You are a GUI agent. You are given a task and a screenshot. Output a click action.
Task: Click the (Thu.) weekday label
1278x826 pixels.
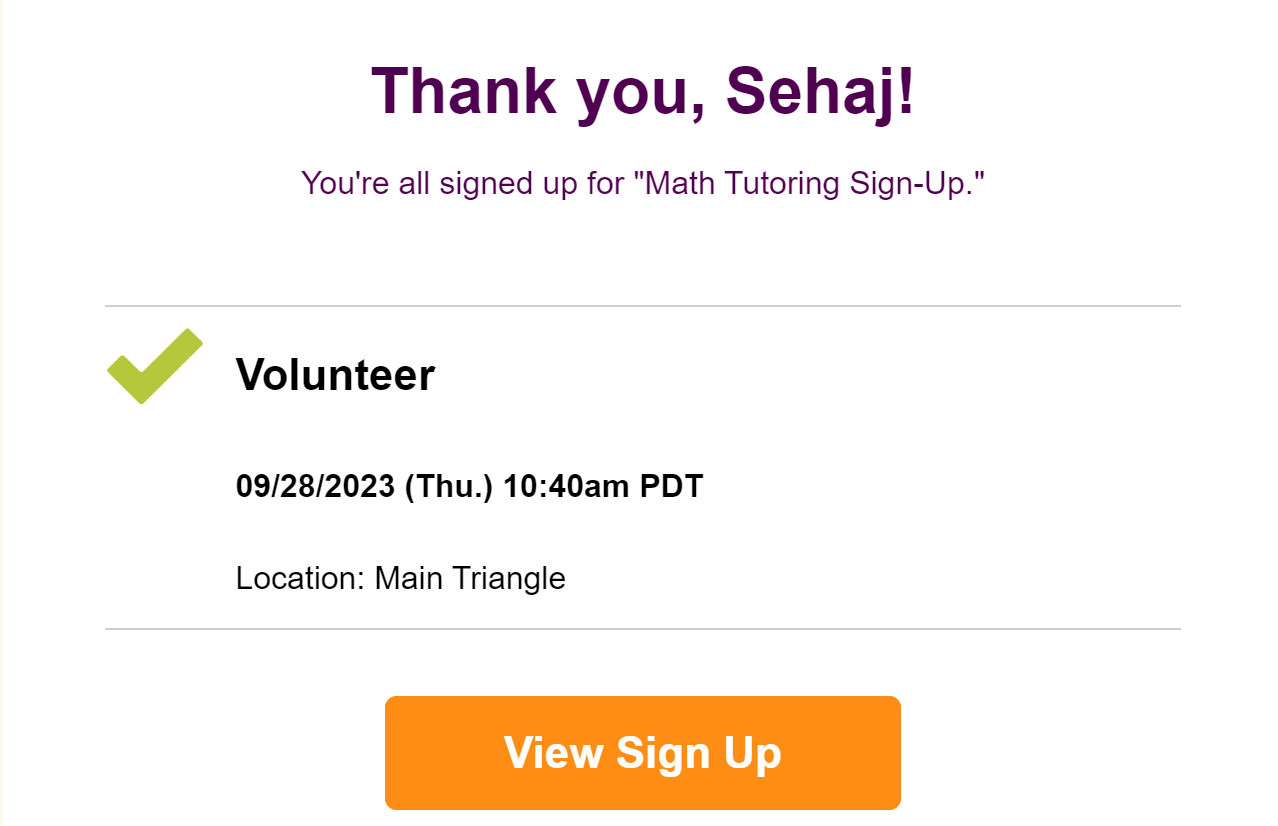(x=449, y=487)
